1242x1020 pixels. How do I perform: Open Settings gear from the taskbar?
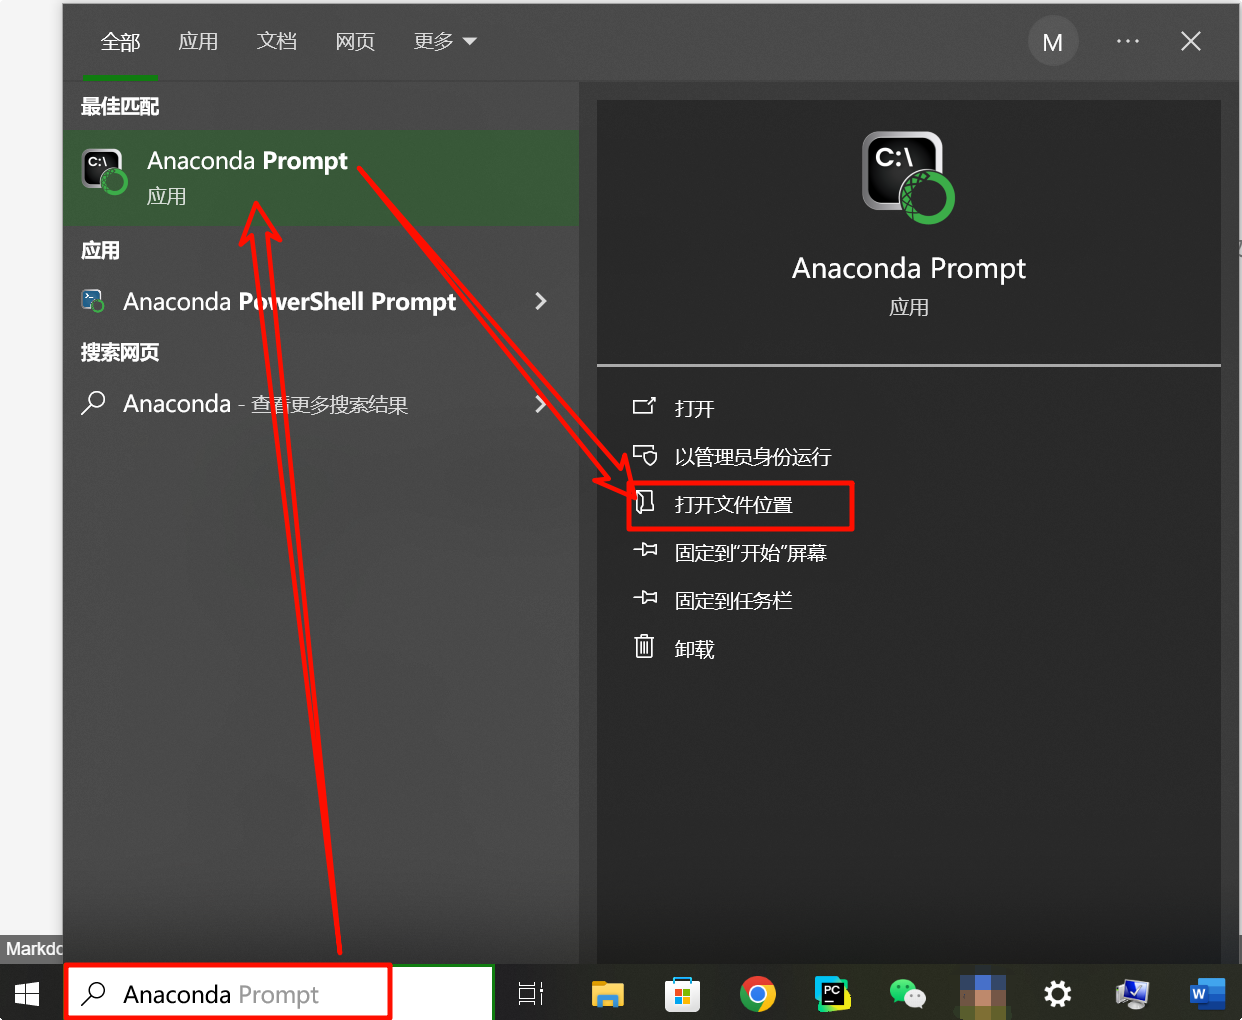[1057, 993]
